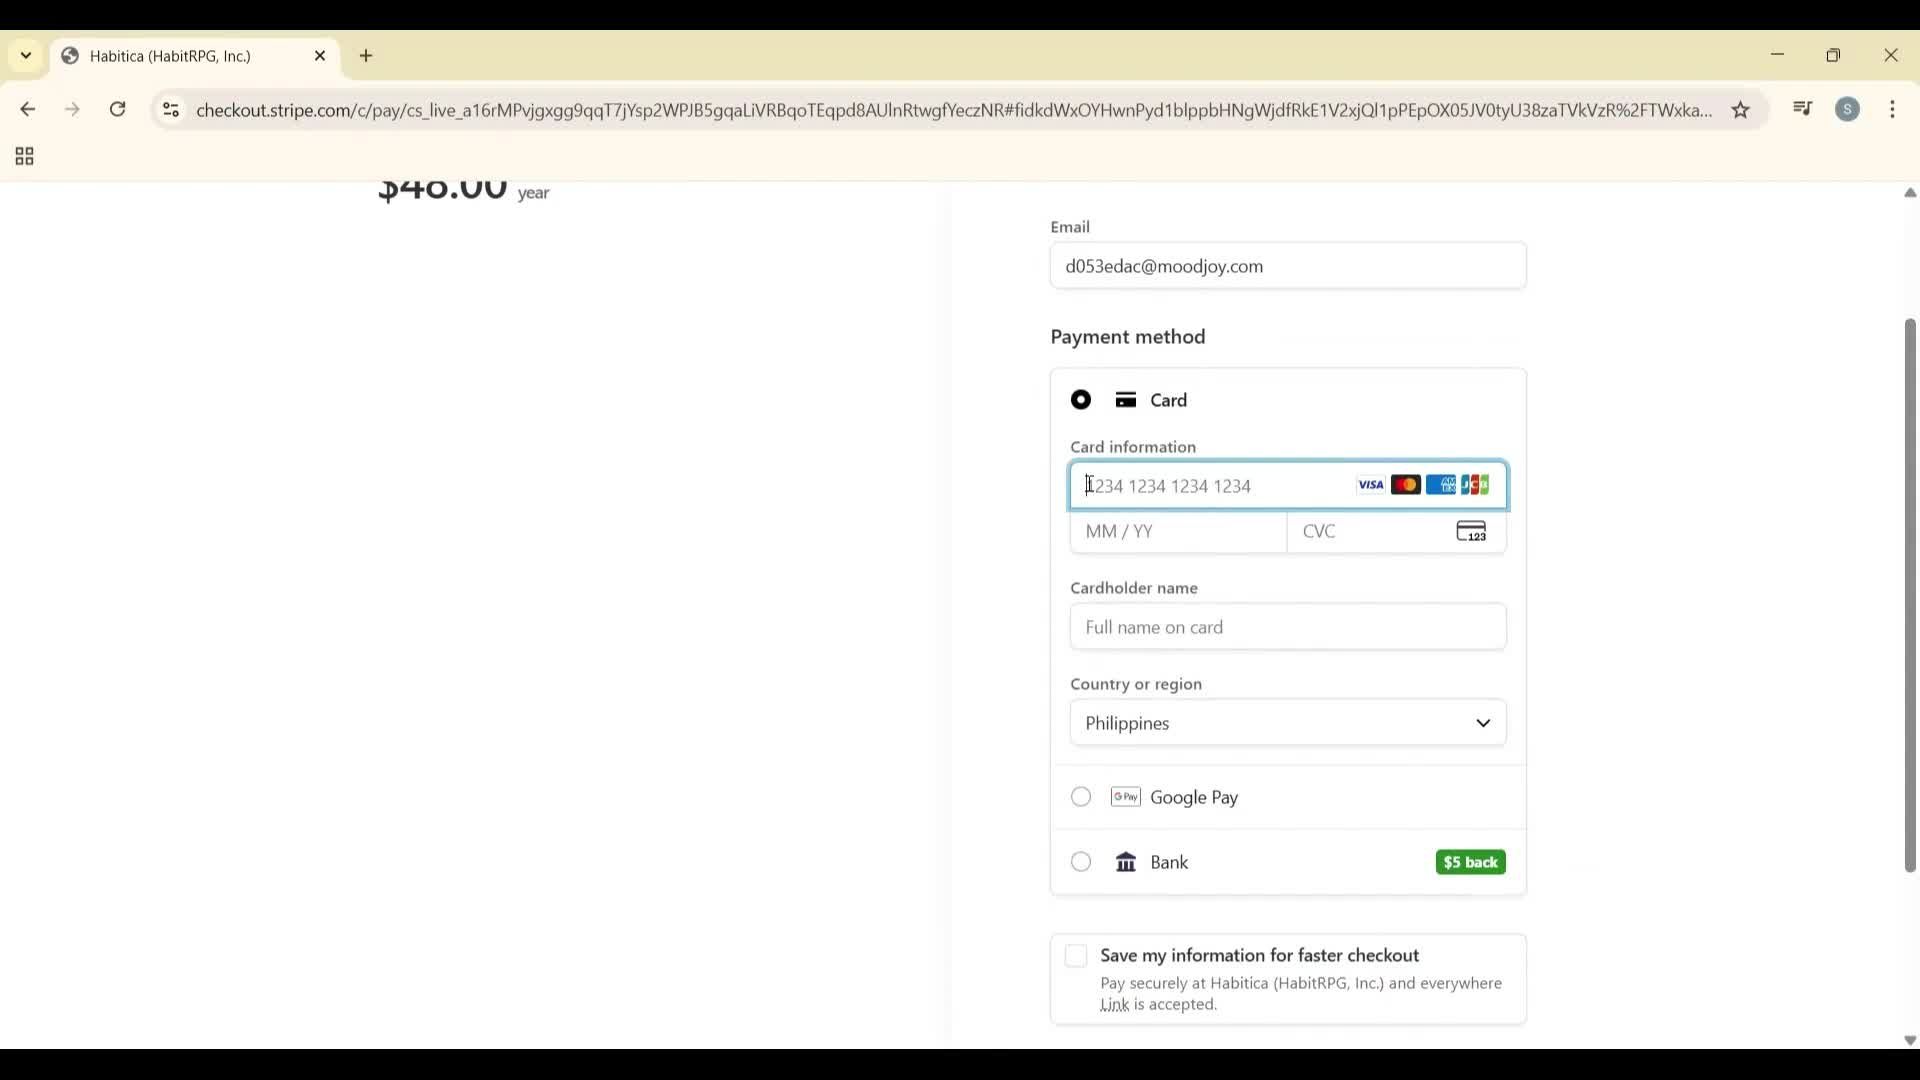The image size is (1920, 1080).
Task: Click the Bank building icon
Action: pos(1125,861)
